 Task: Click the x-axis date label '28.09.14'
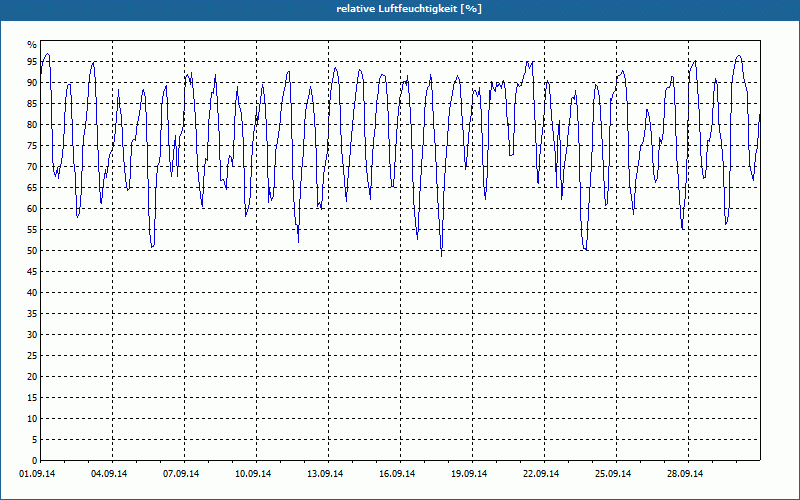(685, 474)
